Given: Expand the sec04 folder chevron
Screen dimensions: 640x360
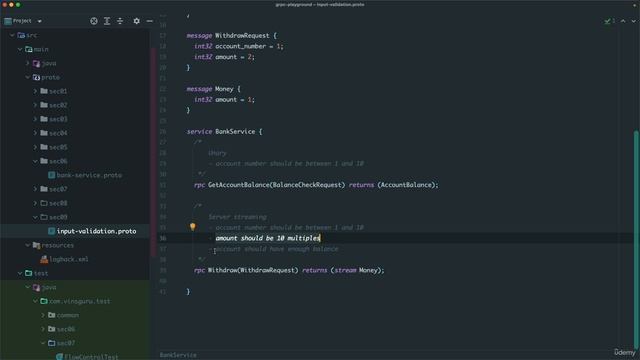Looking at the screenshot, I should coord(36,133).
